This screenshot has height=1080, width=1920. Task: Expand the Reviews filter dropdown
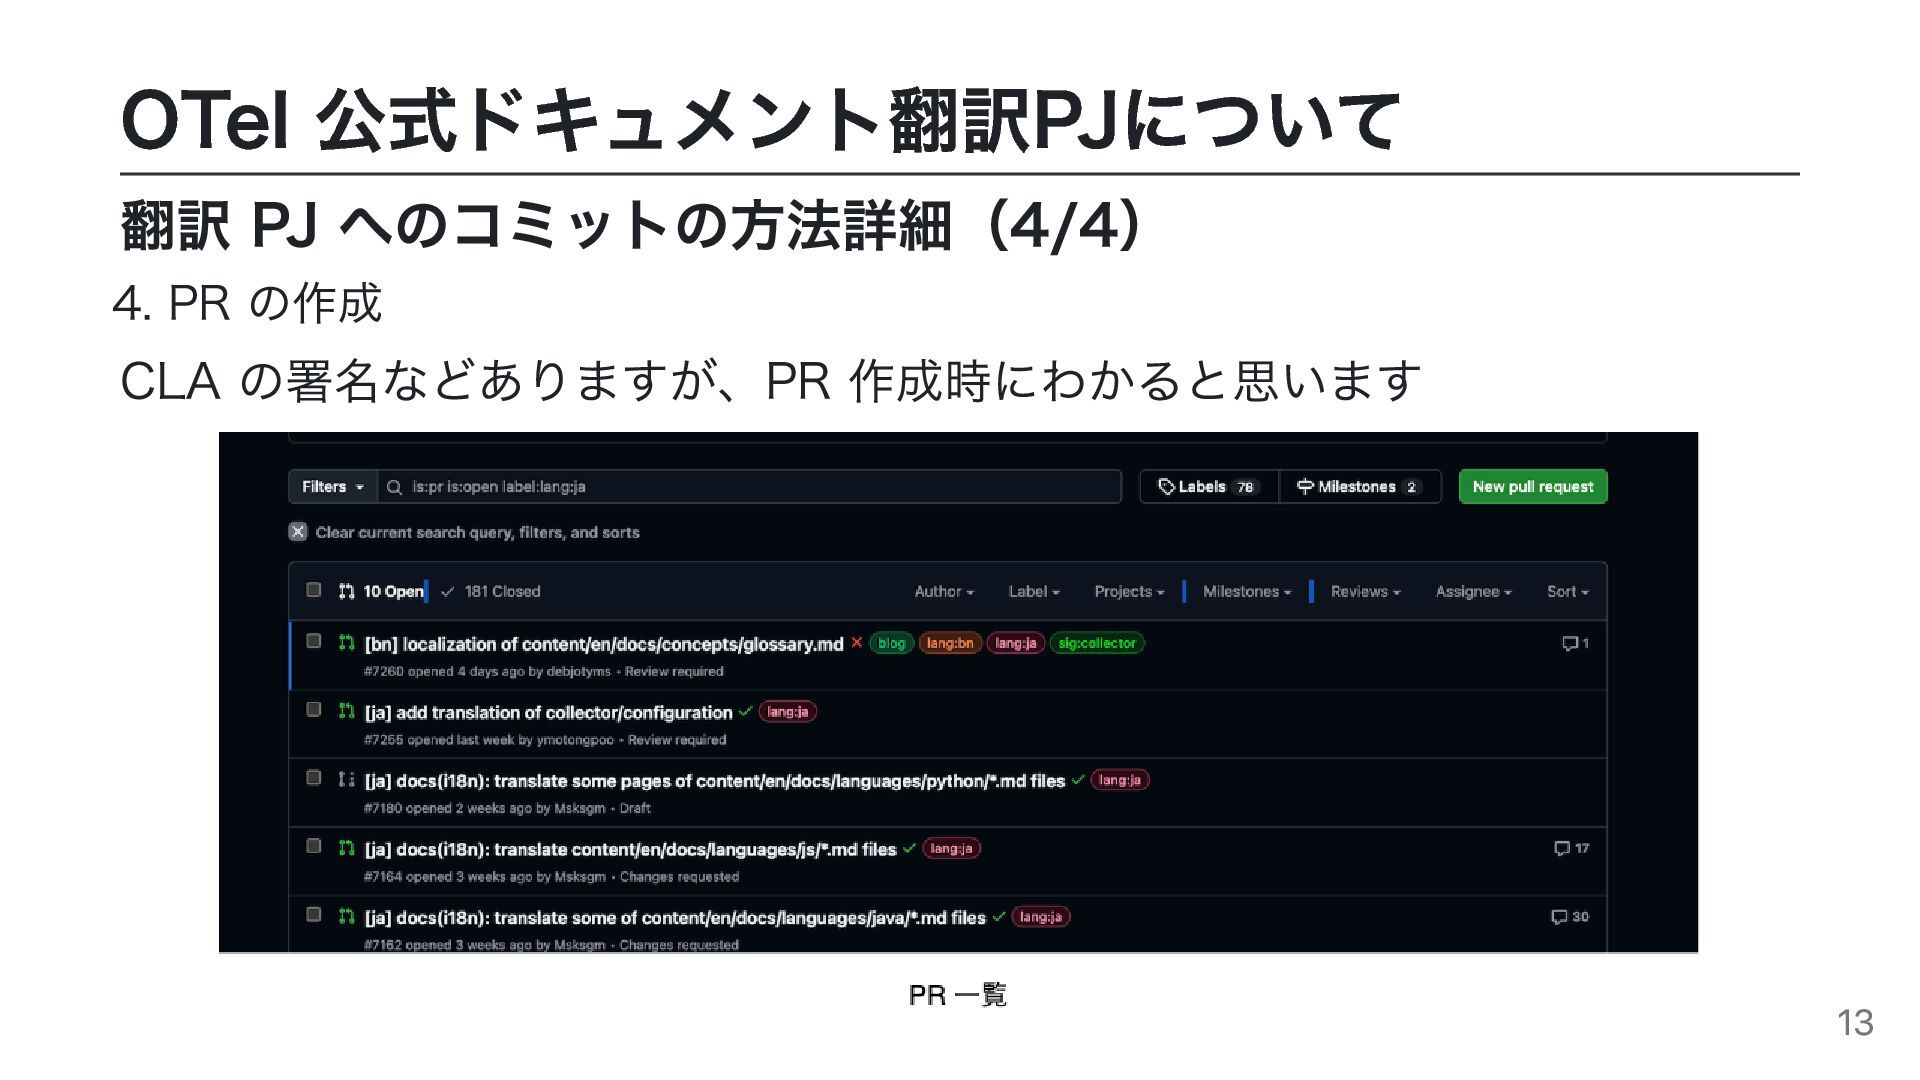pyautogui.click(x=1365, y=592)
